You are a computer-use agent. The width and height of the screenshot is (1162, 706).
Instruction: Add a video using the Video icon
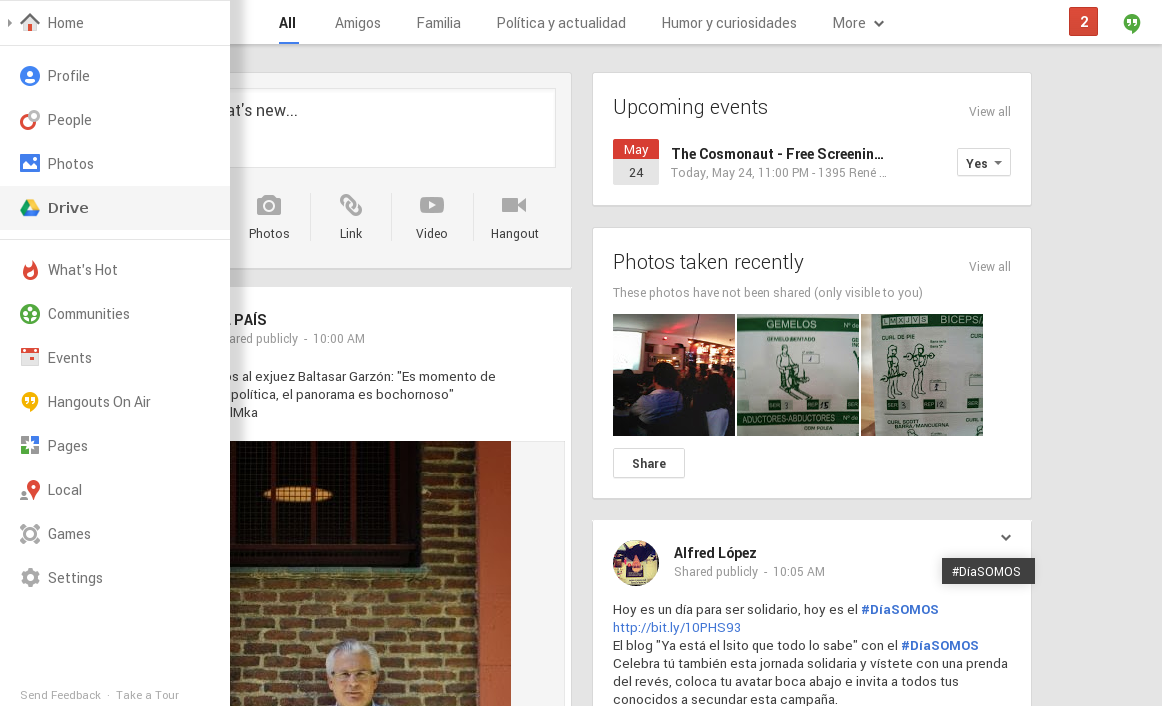click(x=431, y=215)
